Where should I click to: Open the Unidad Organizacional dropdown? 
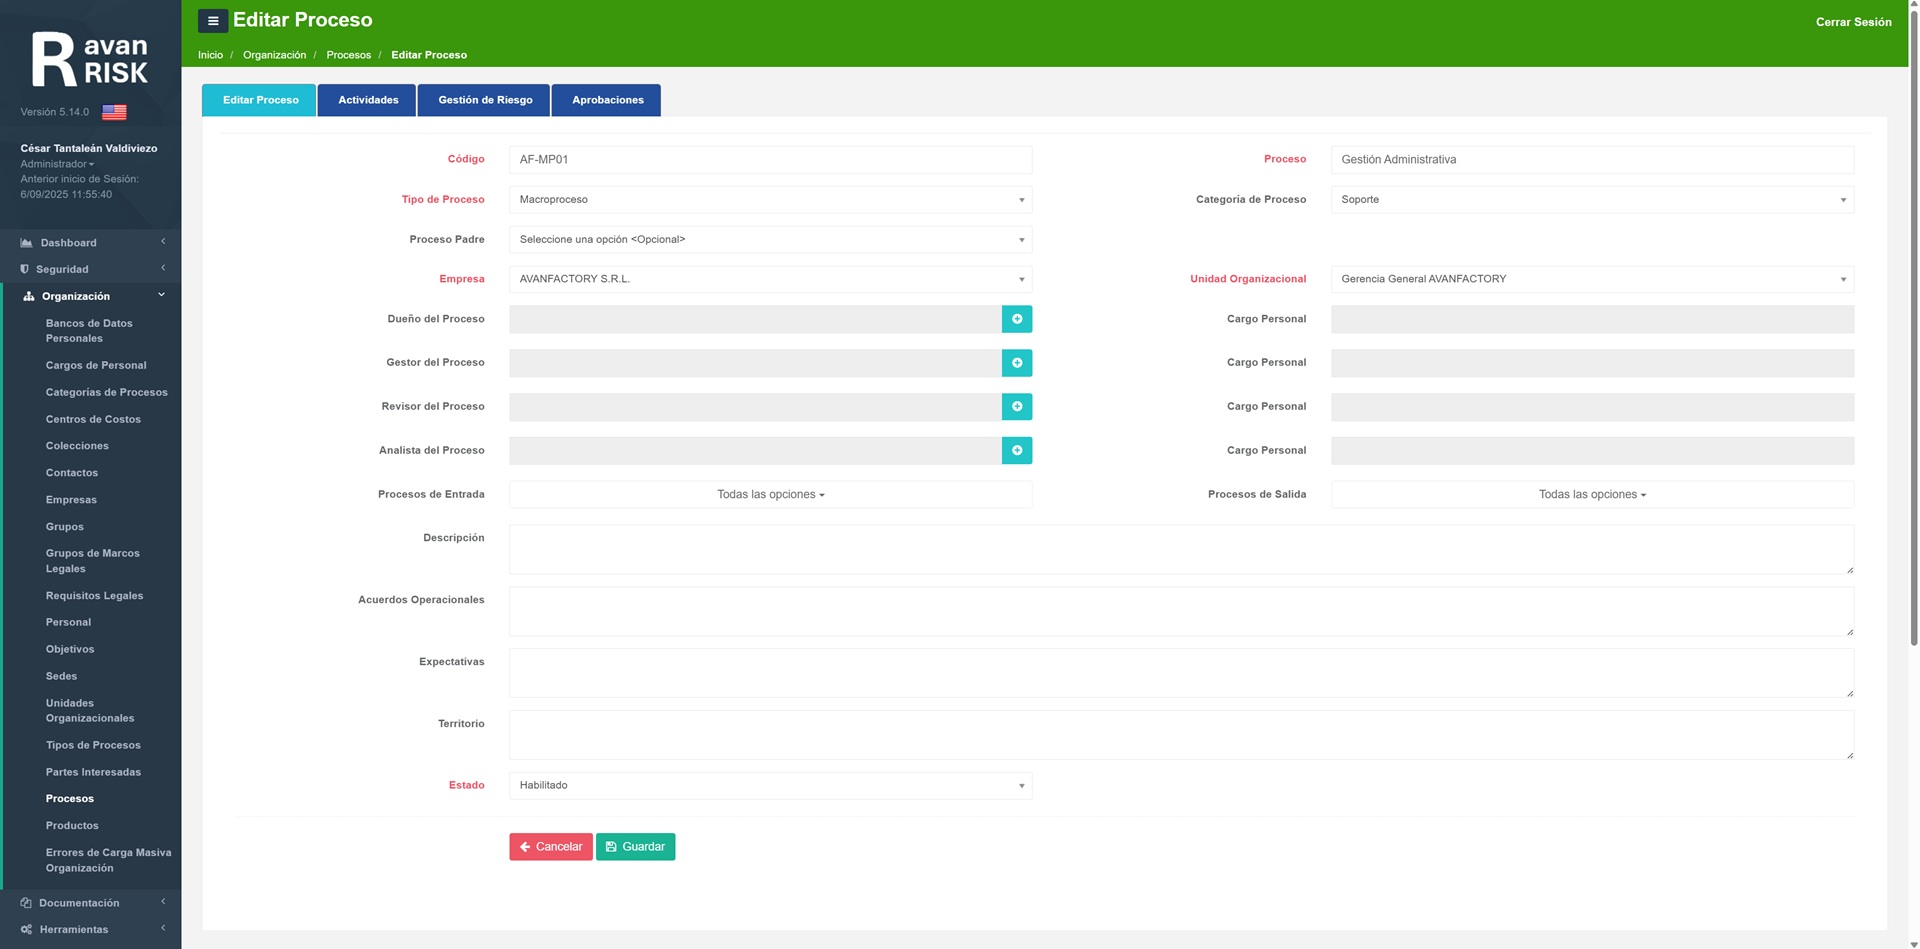pyautogui.click(x=1592, y=279)
